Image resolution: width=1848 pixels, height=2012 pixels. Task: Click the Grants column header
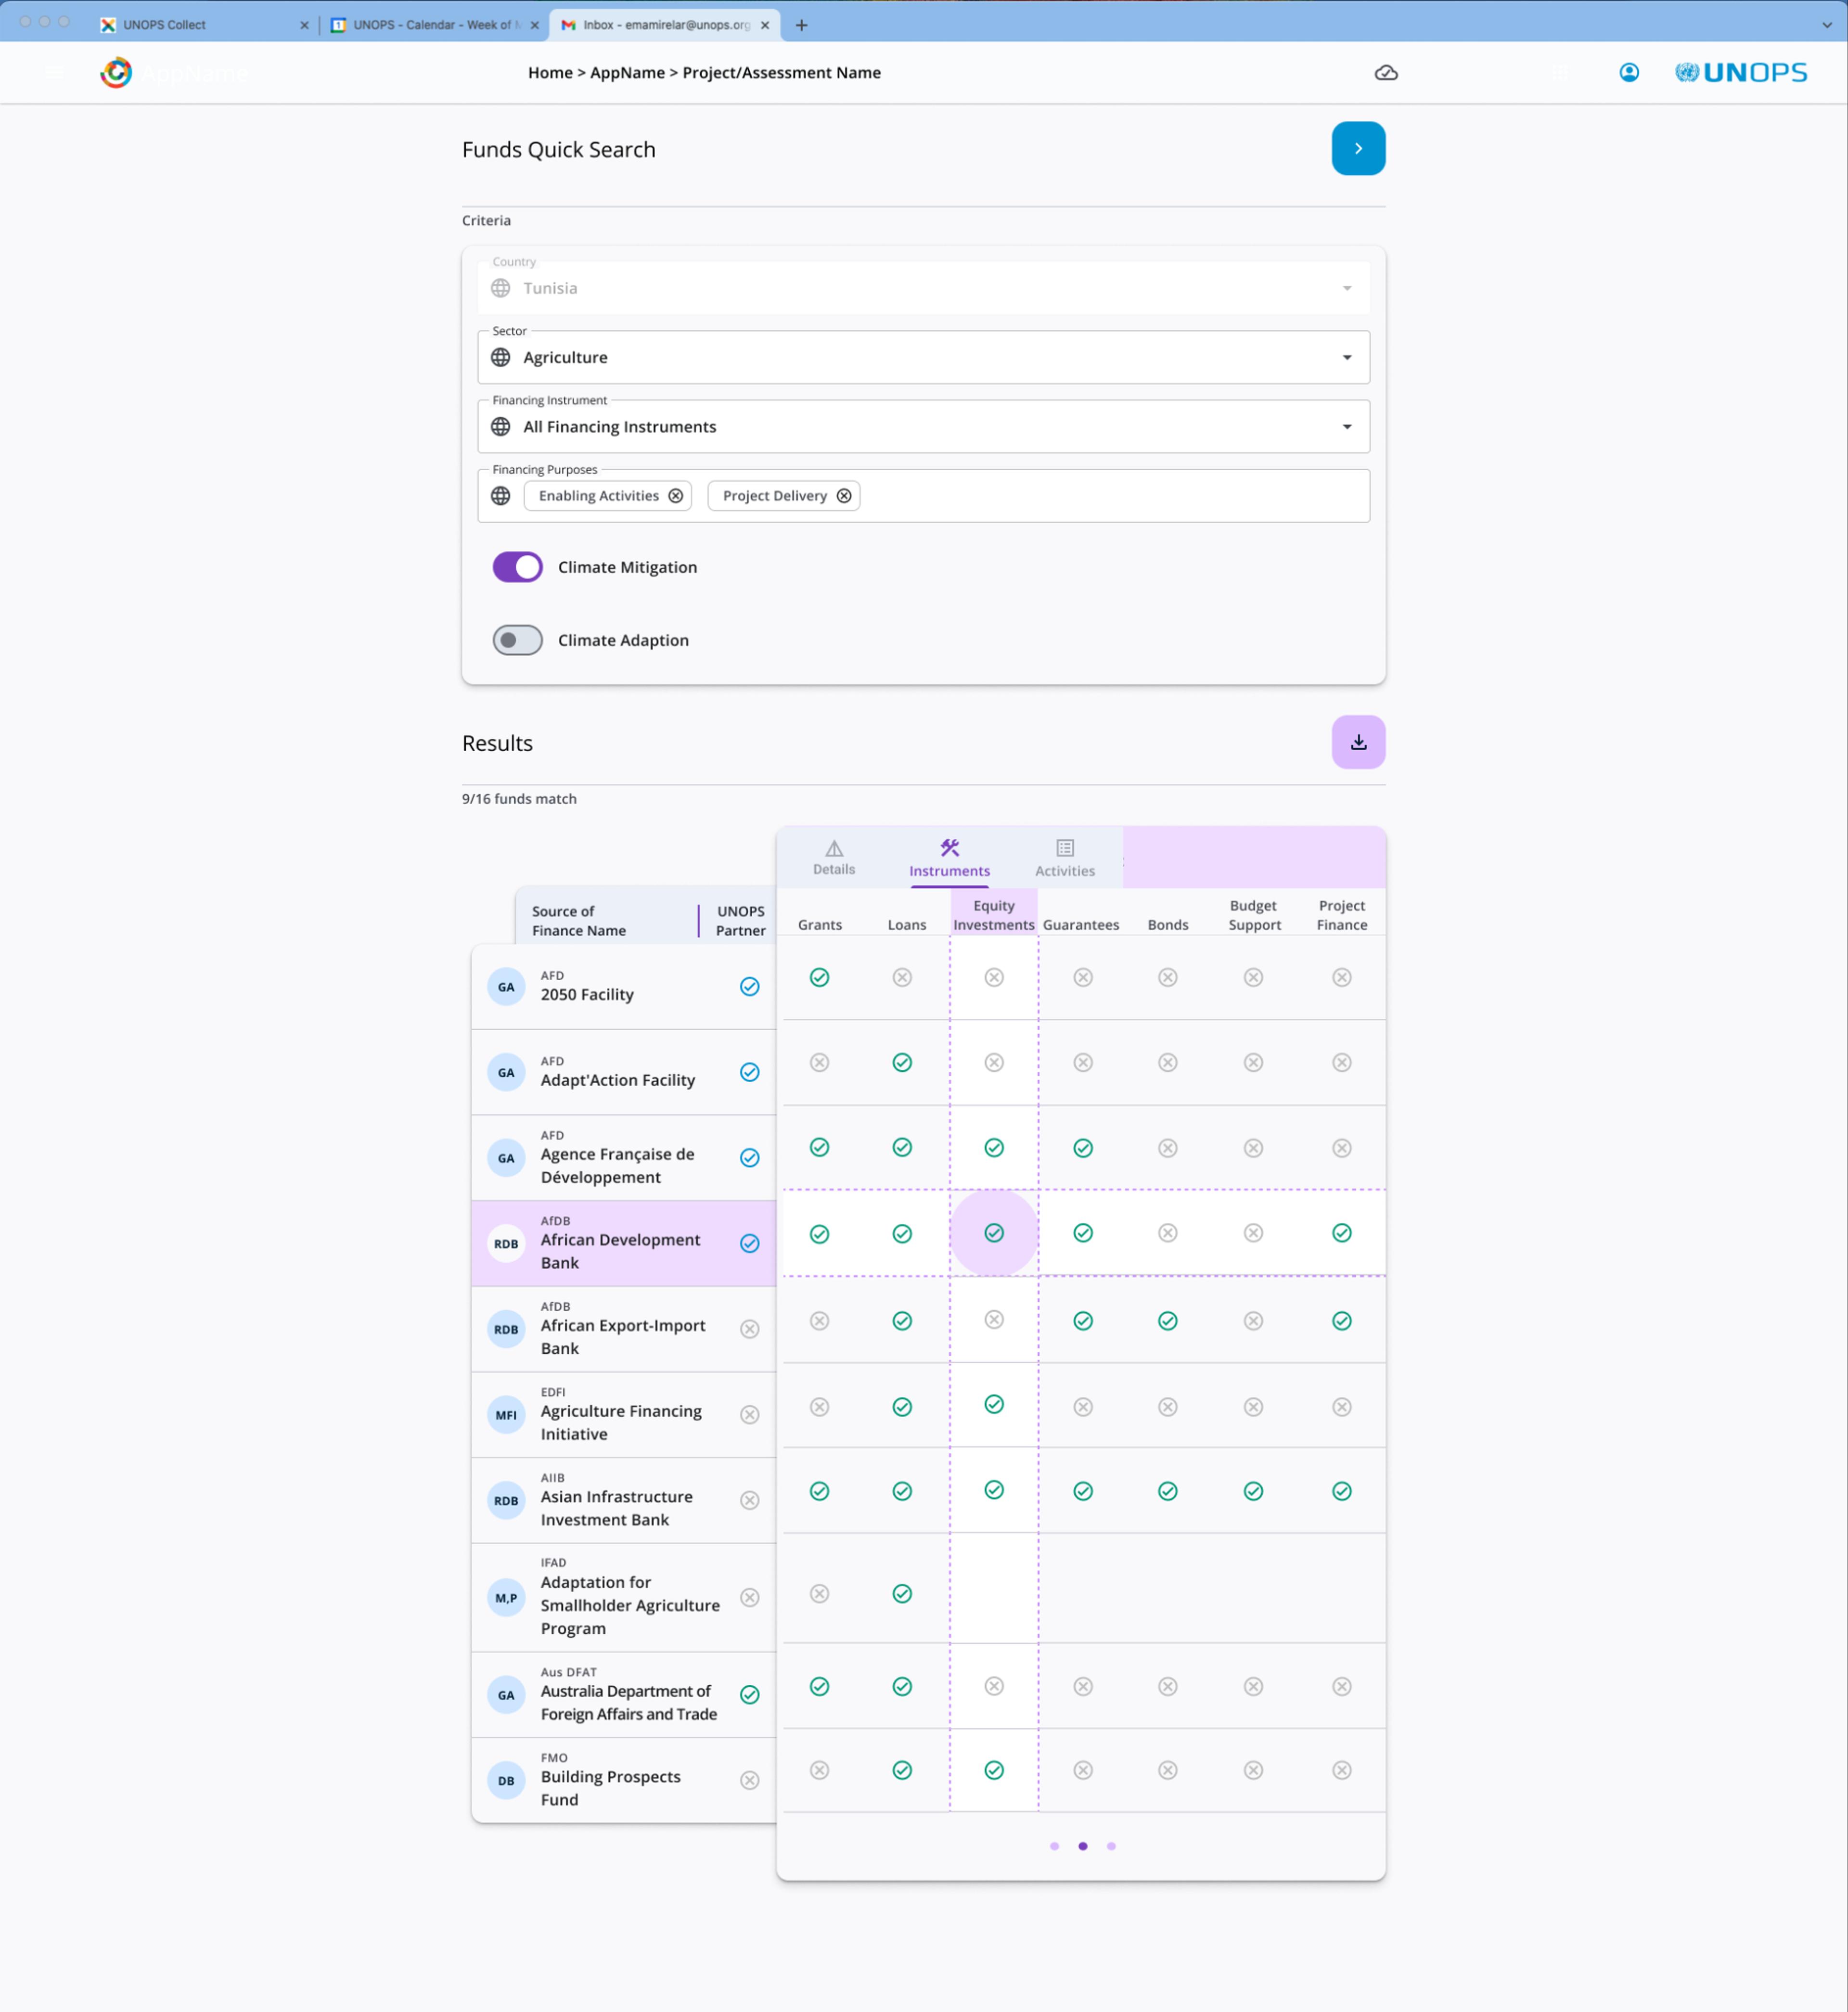point(820,925)
